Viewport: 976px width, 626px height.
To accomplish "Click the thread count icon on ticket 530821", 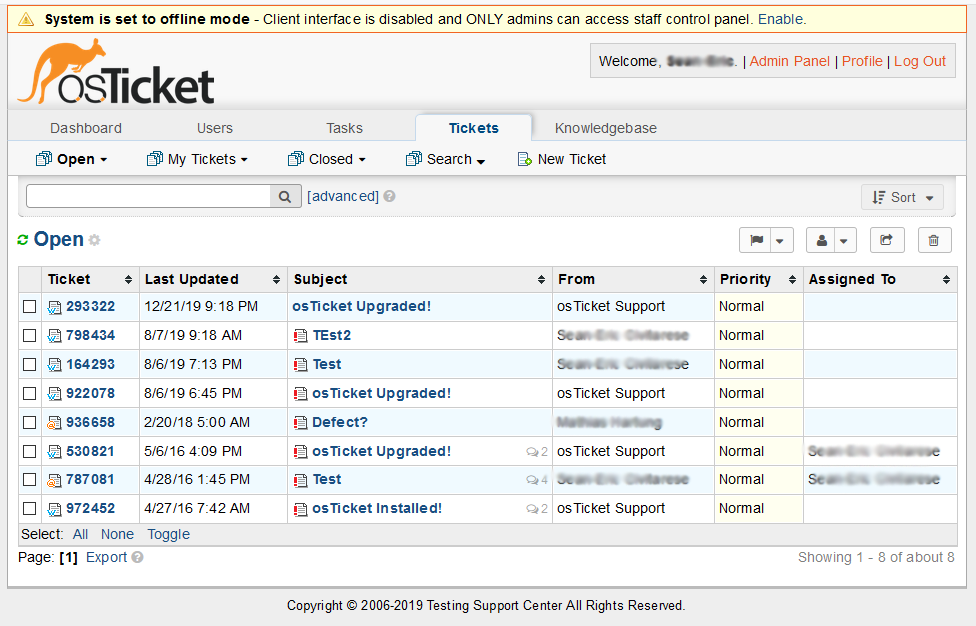I will coord(532,452).
